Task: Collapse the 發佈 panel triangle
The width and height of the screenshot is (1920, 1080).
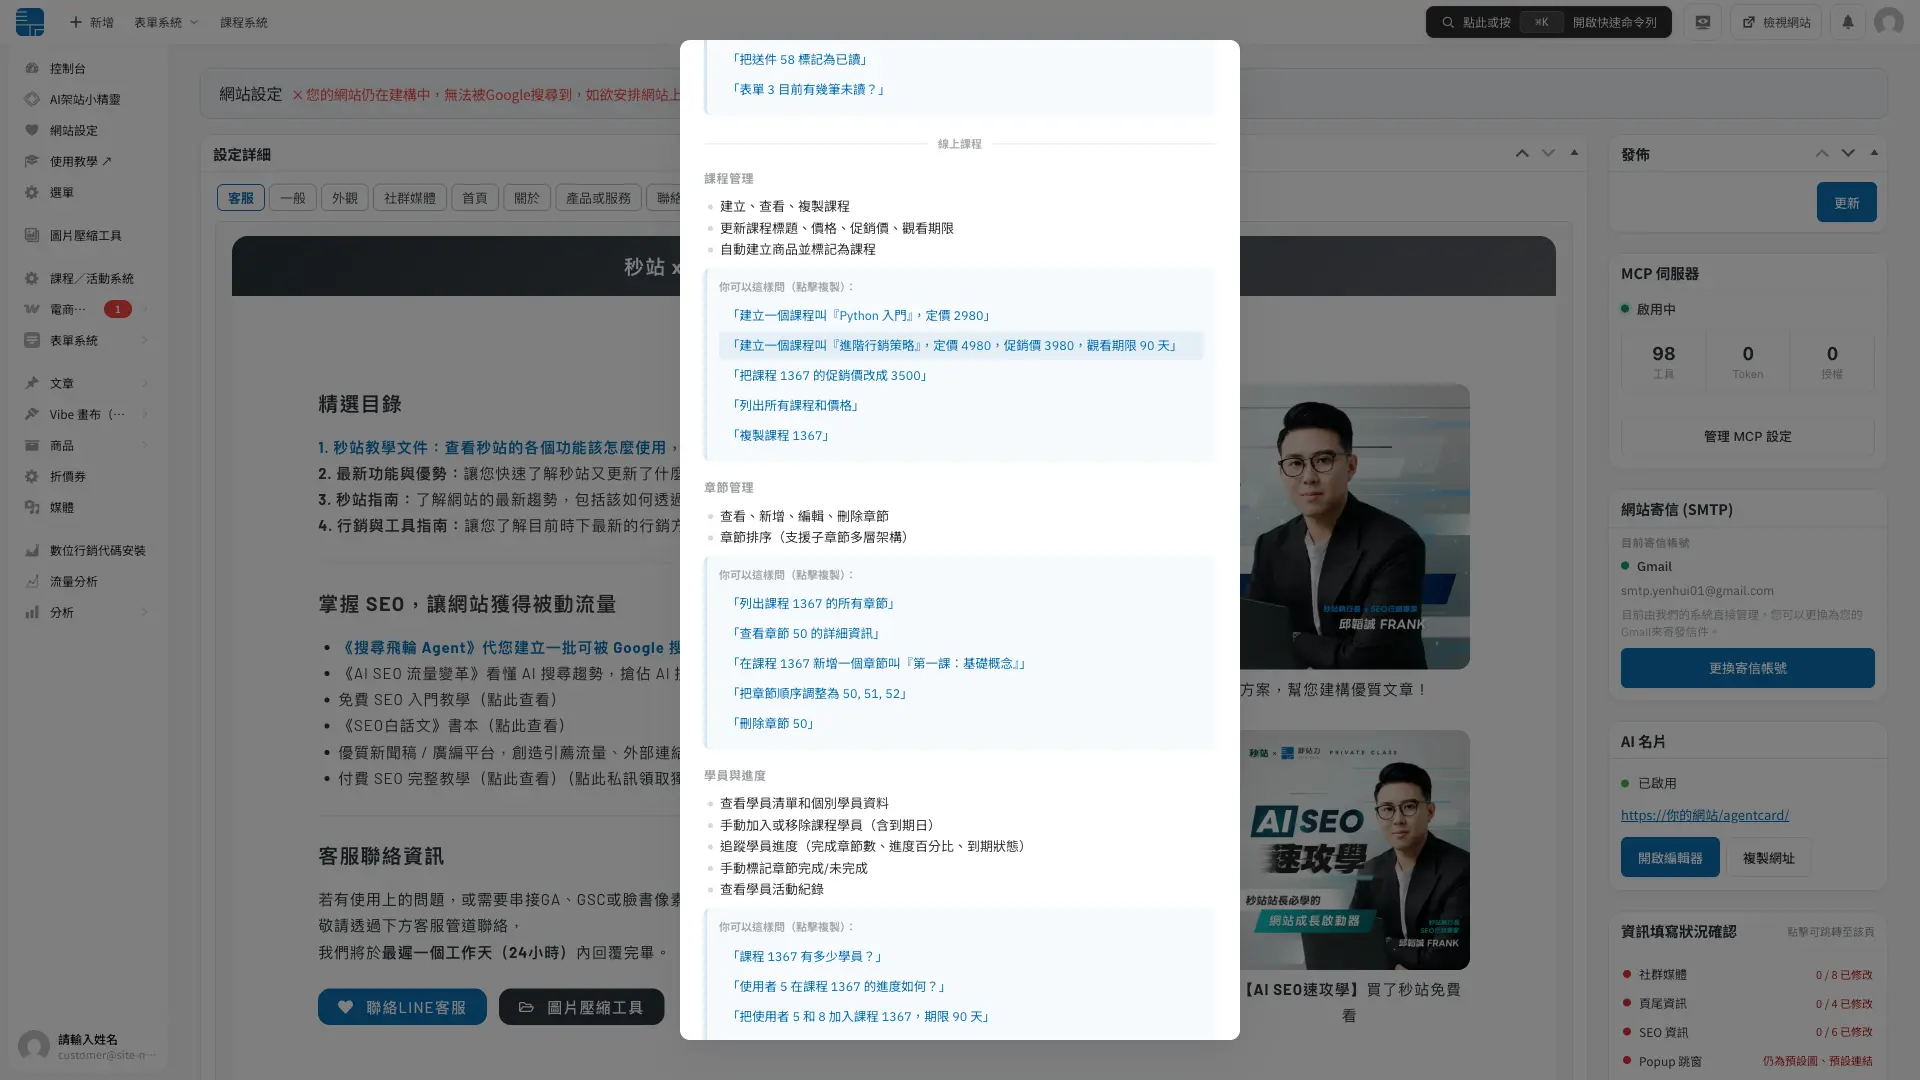Action: click(x=1874, y=153)
